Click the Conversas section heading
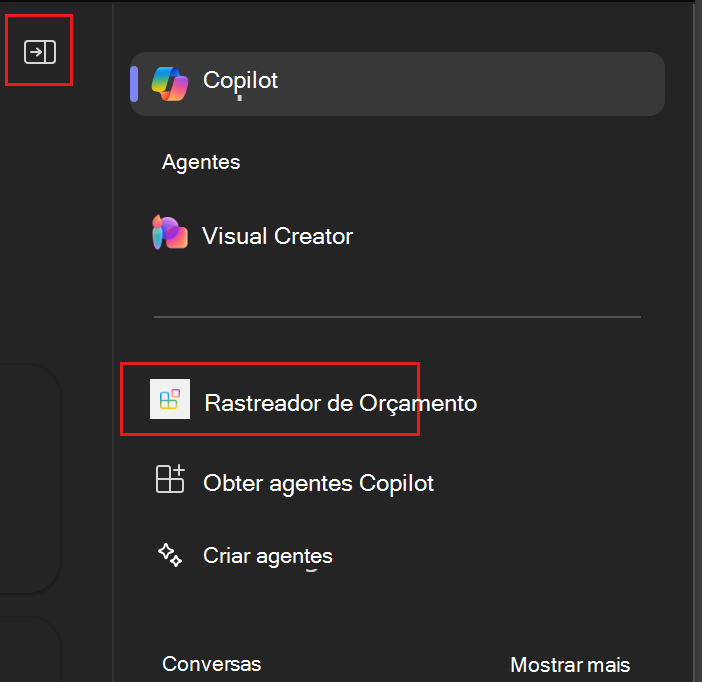This screenshot has width=702, height=682. [211, 664]
